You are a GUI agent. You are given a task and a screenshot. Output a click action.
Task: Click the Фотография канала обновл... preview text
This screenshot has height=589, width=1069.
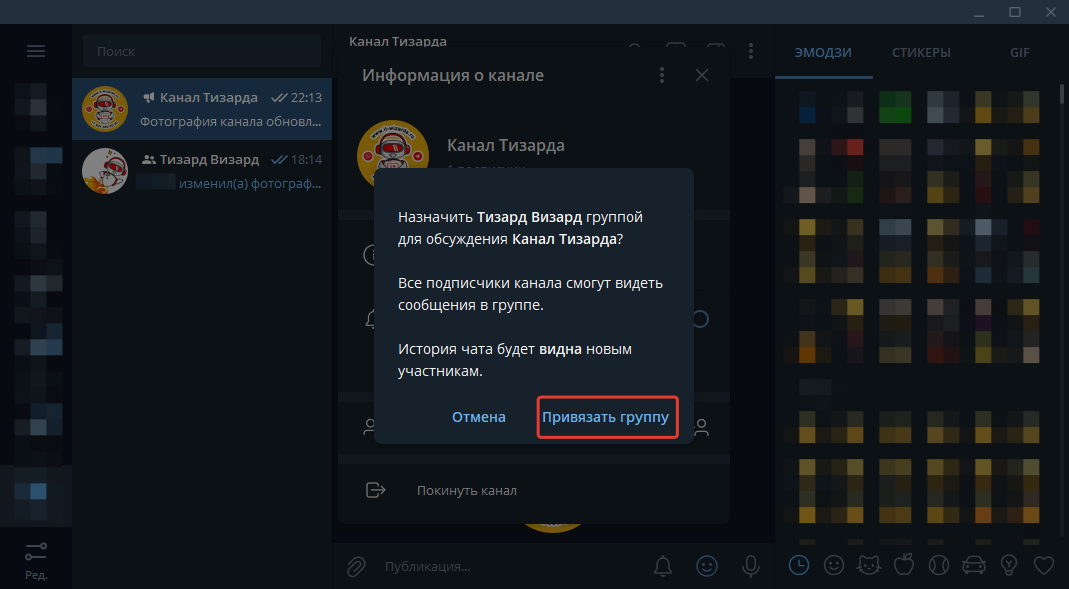pyautogui.click(x=230, y=121)
